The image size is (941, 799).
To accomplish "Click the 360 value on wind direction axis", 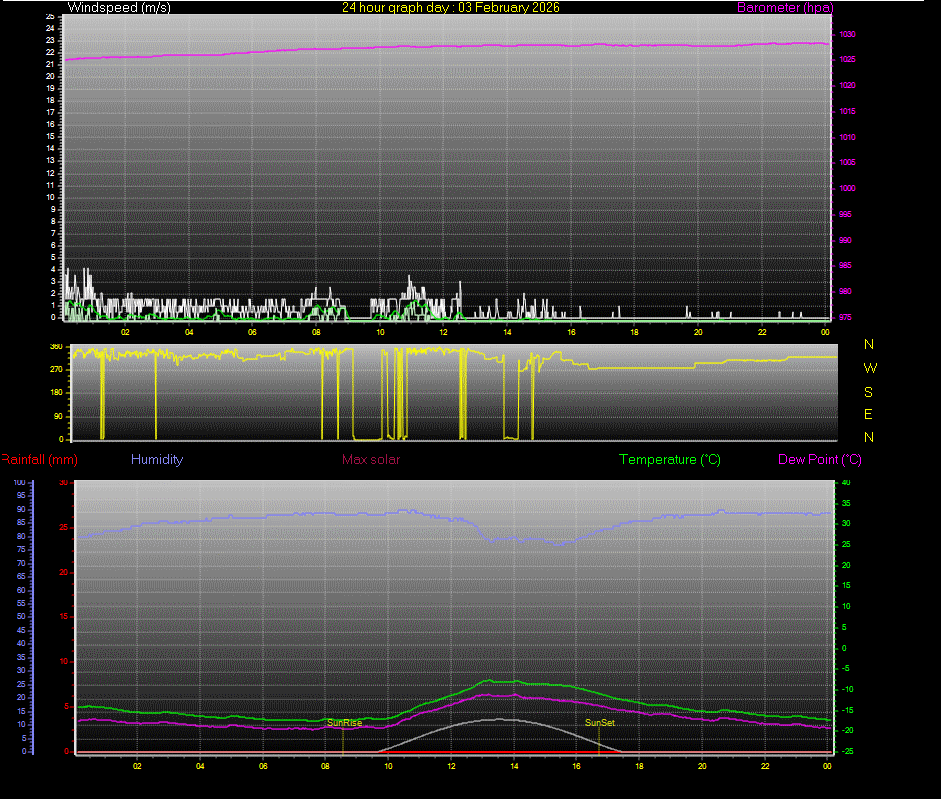I will [56, 346].
